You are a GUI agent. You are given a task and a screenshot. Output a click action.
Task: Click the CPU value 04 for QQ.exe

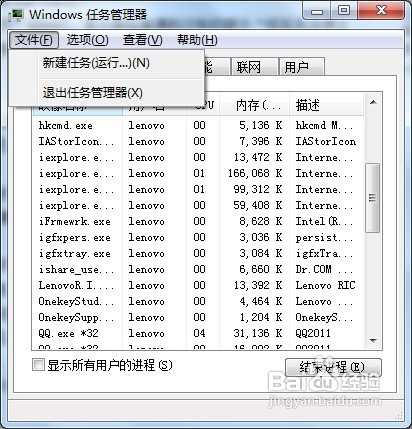point(199,333)
